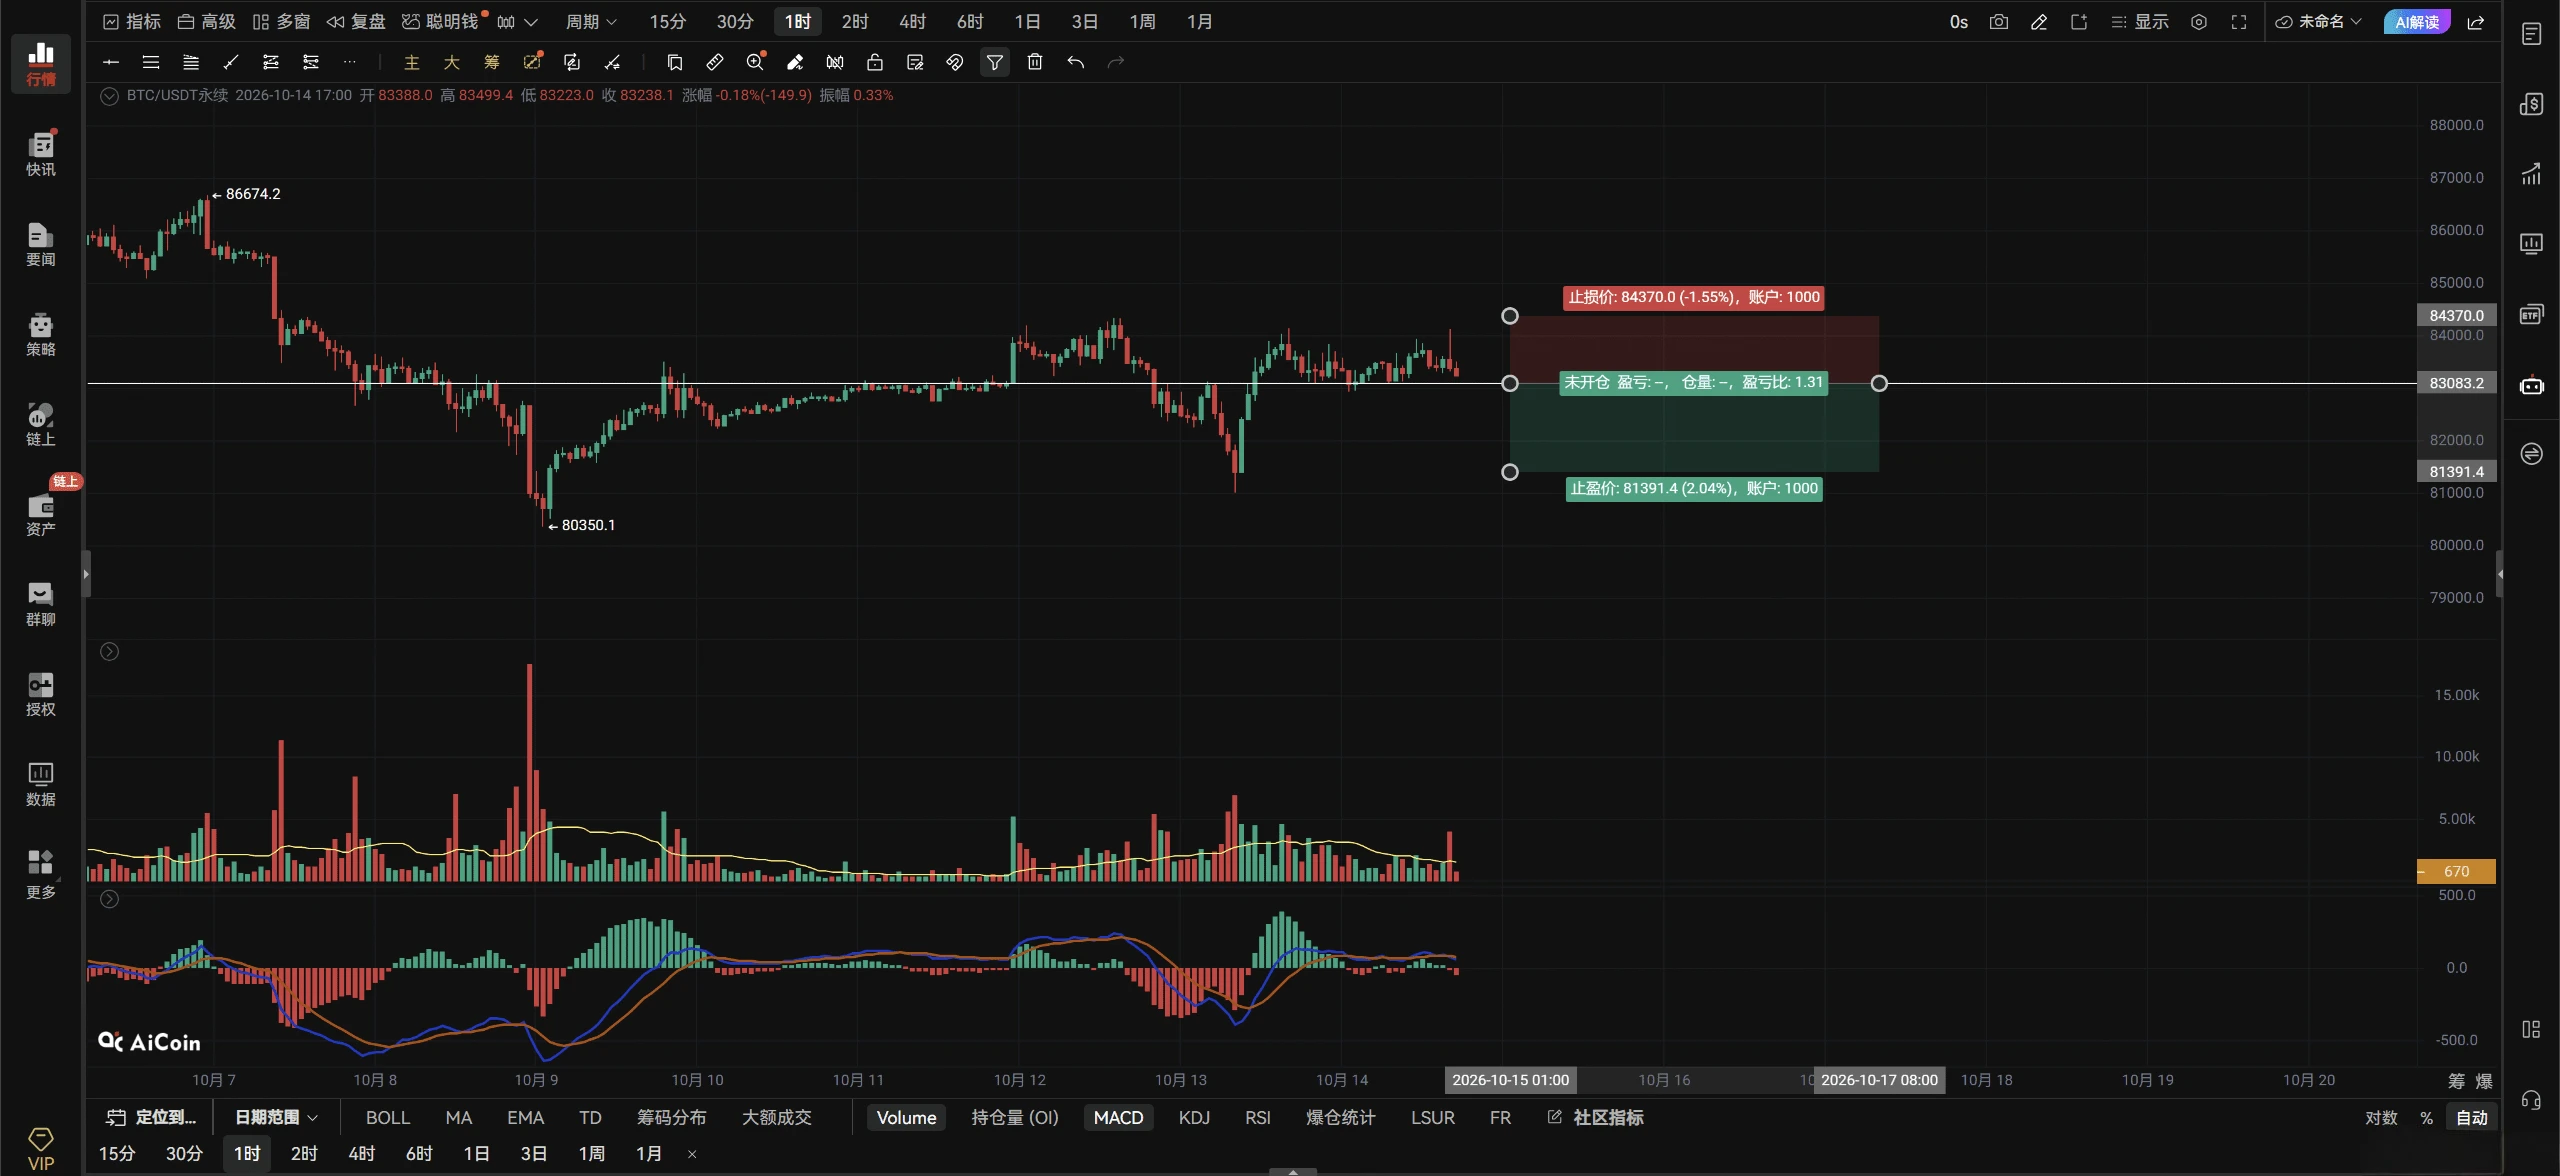Open the 未命名 layout dropdown
Screen dimensions: 2560x1176
[2318, 22]
